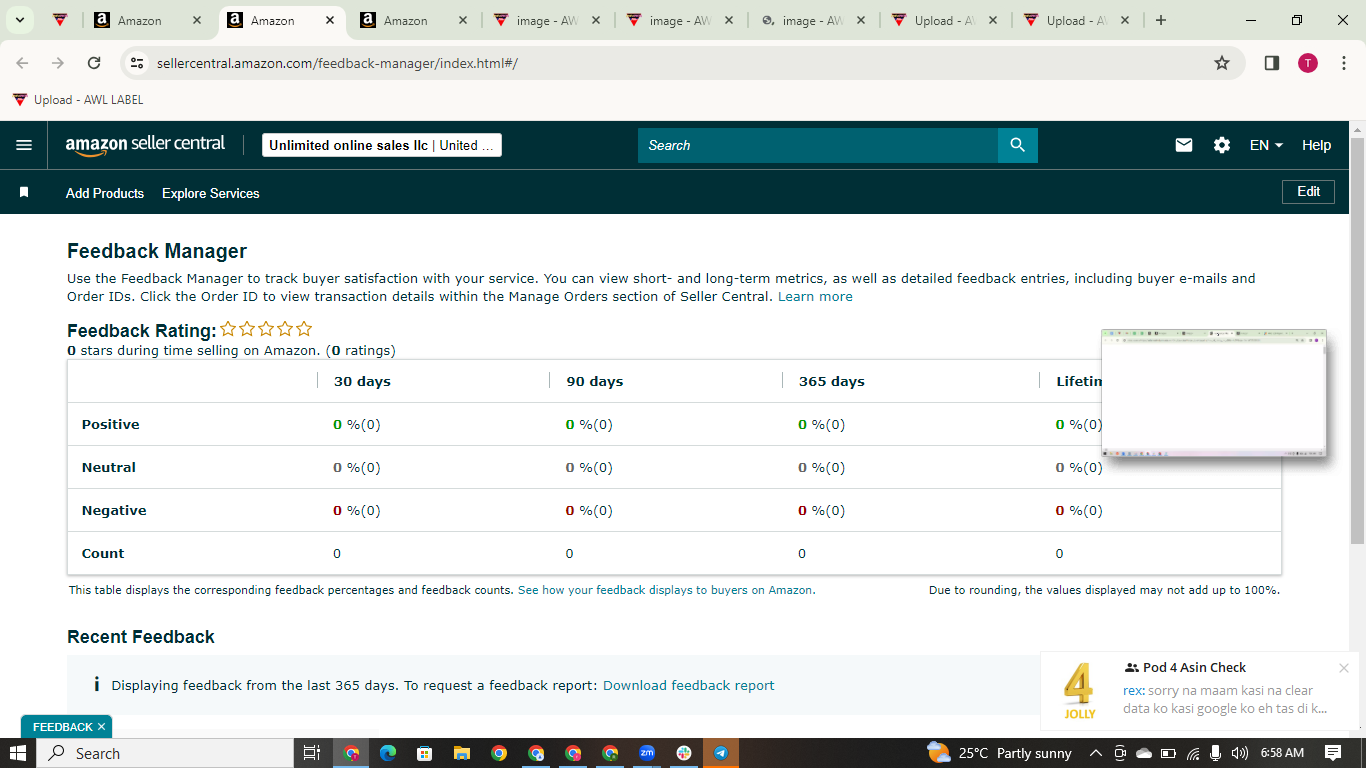Viewport: 1366px width, 768px height.
Task: Go back to the previous page
Action: pyautogui.click(x=22, y=63)
